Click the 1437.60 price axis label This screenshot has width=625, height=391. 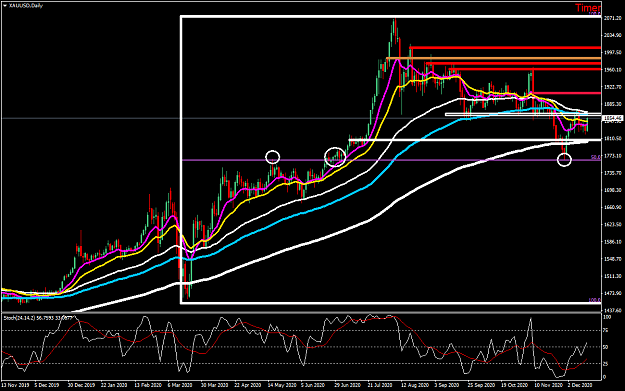coord(613,310)
